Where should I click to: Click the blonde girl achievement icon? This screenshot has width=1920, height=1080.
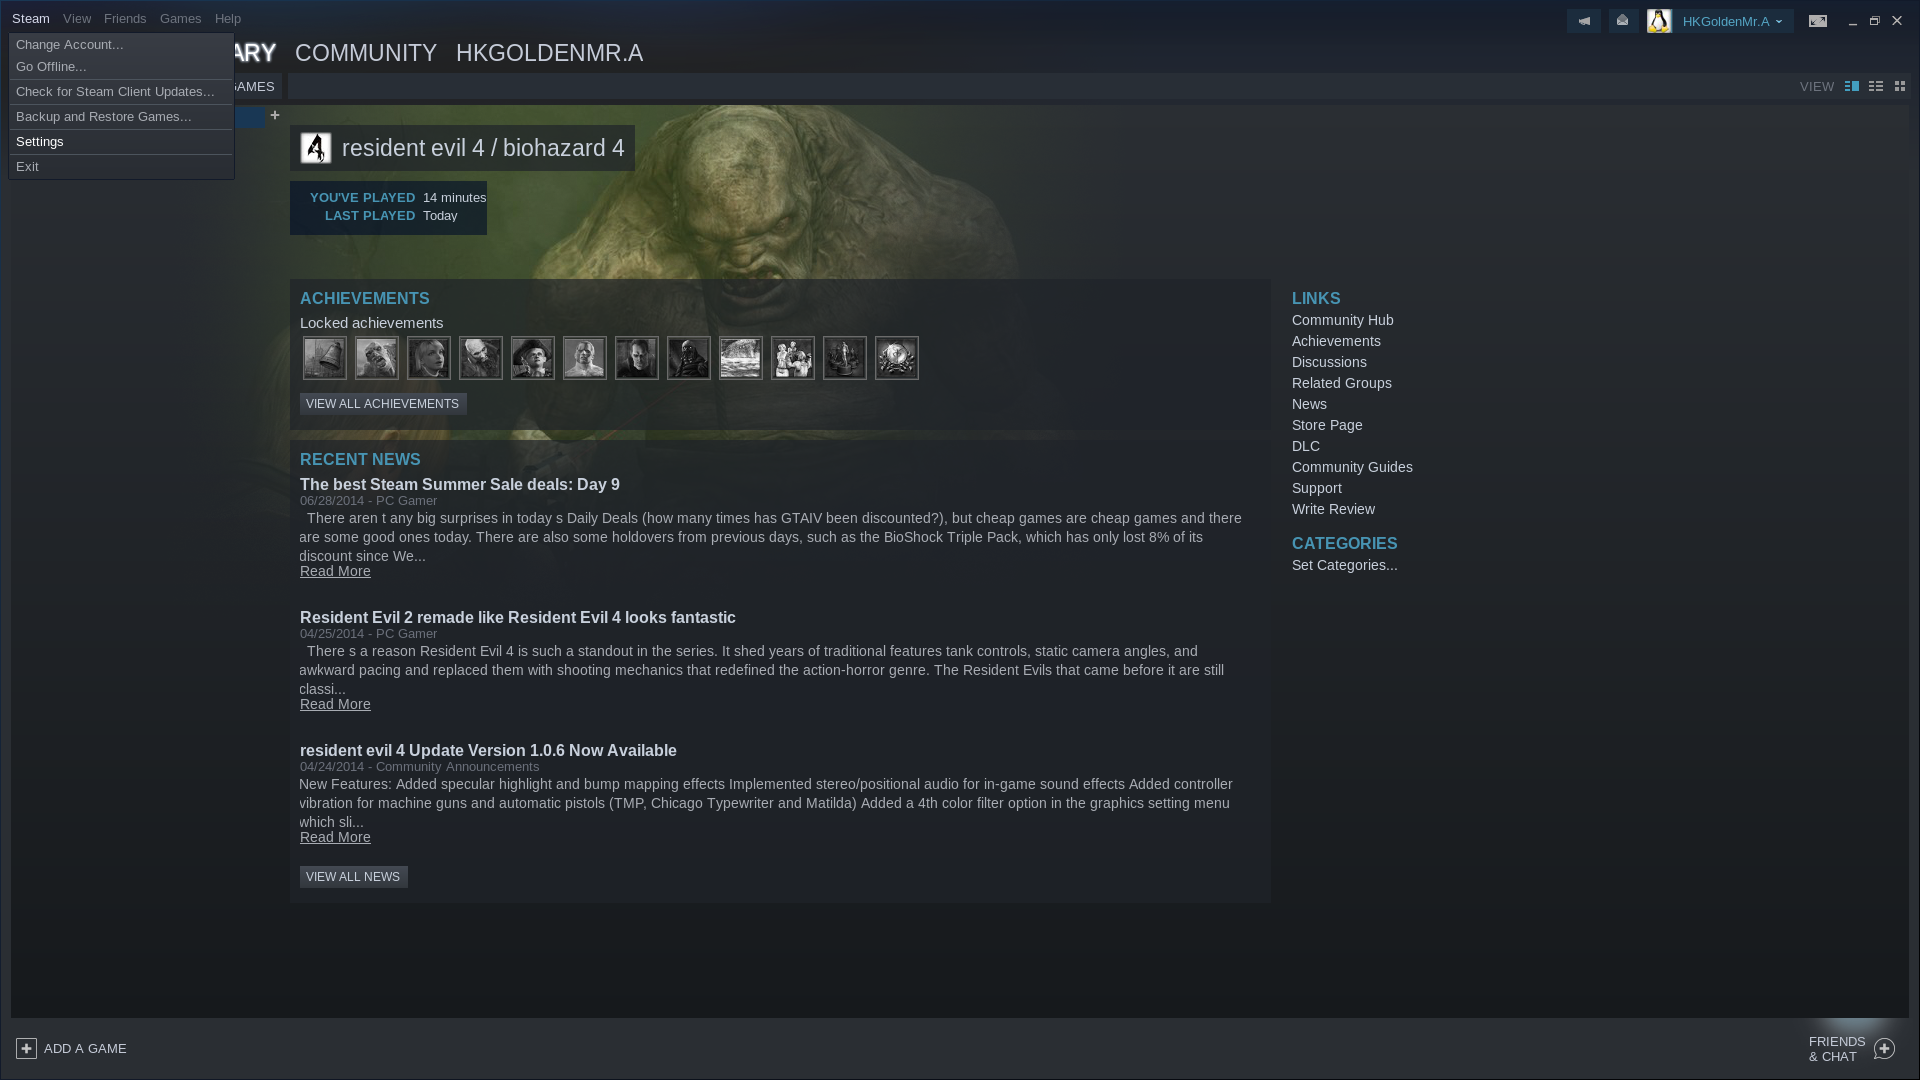(429, 358)
